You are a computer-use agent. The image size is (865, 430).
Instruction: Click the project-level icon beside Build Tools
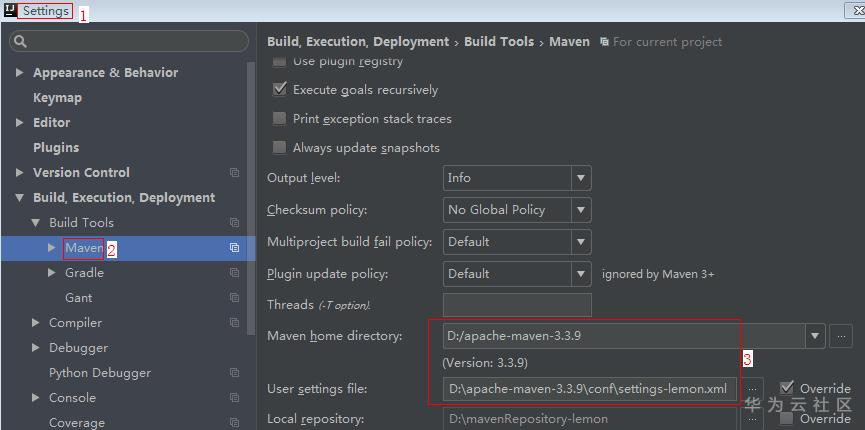click(x=234, y=223)
